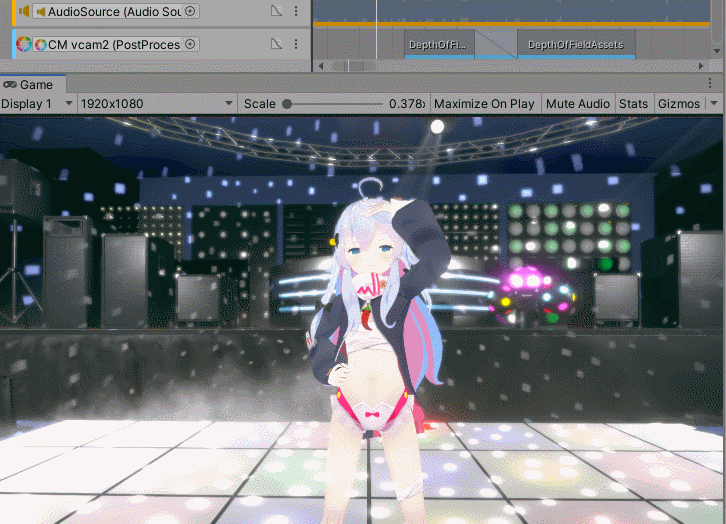Select the blend region between the DepthOfField clips
Image resolution: width=726 pixels, height=524 pixels.
pos(496,44)
